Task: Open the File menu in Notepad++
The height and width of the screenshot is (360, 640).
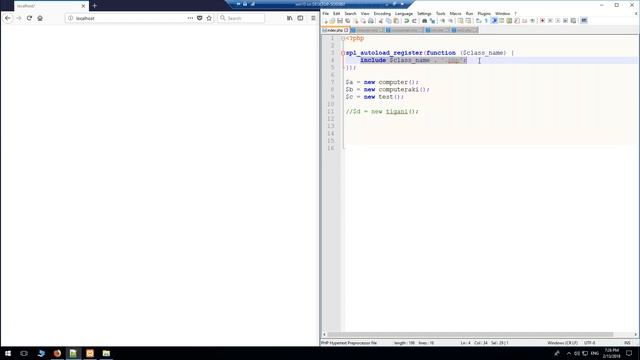Action: tap(325, 13)
